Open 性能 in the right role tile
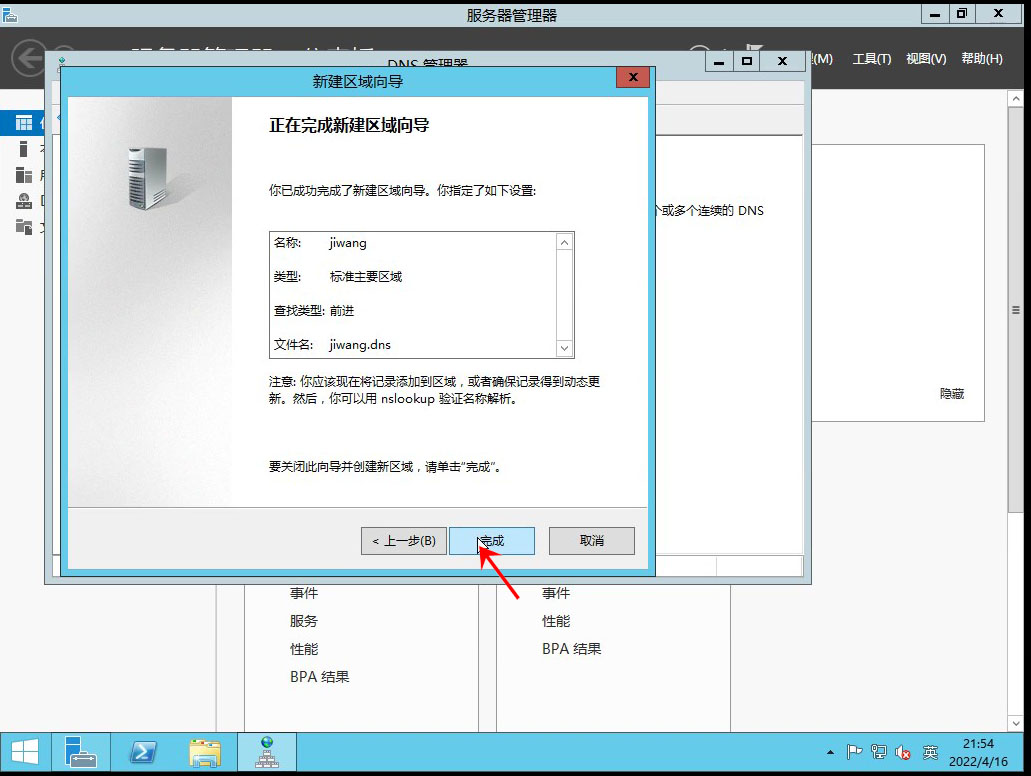 pos(556,621)
